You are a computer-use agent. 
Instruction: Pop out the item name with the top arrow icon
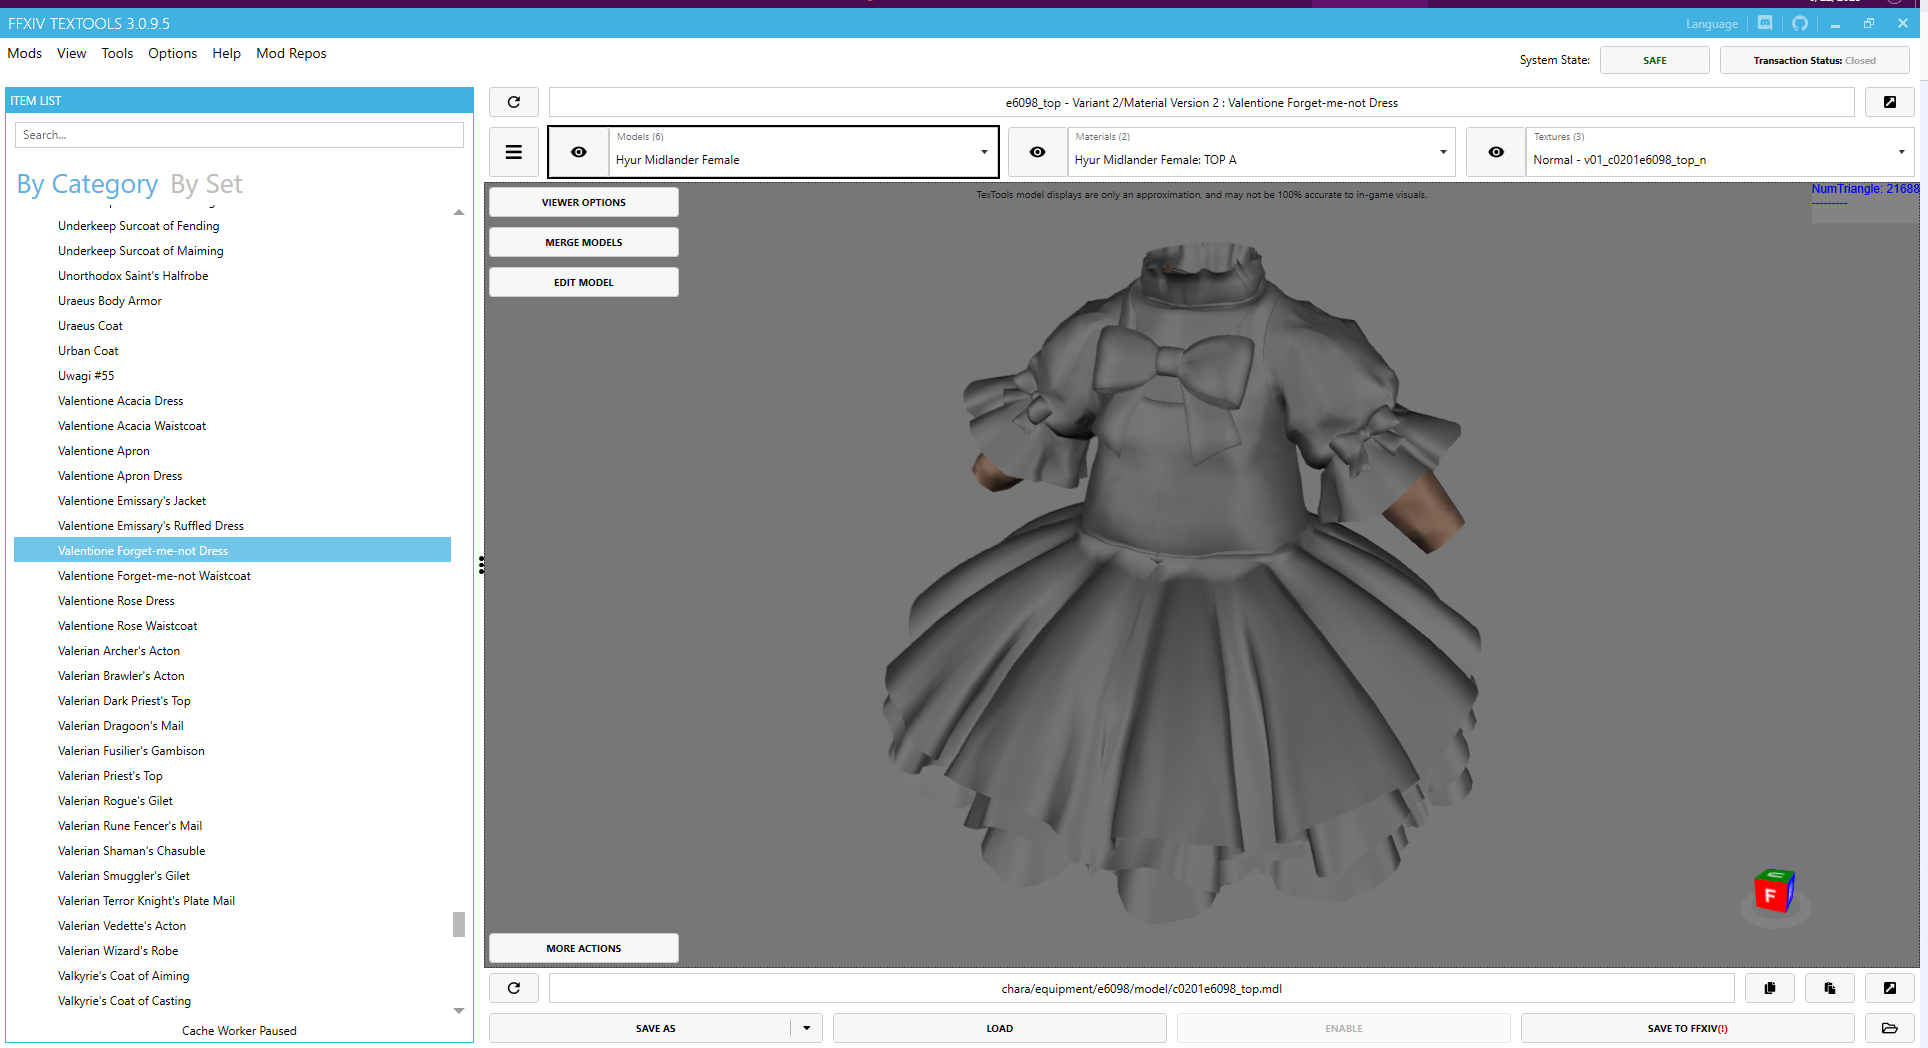click(1890, 102)
